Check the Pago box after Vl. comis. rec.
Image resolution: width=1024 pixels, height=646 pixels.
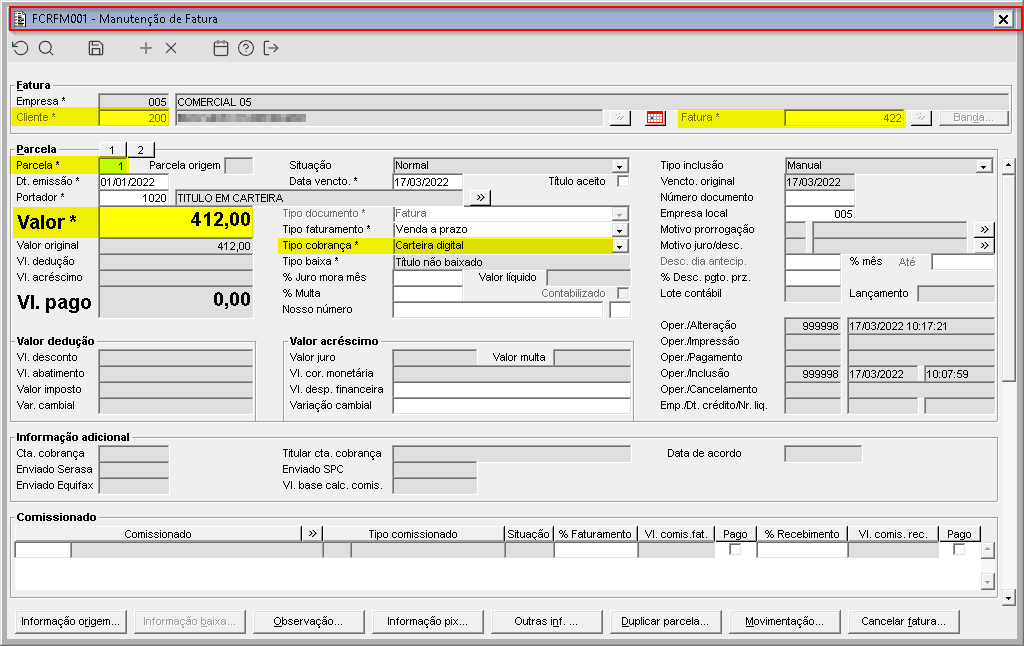(x=959, y=549)
